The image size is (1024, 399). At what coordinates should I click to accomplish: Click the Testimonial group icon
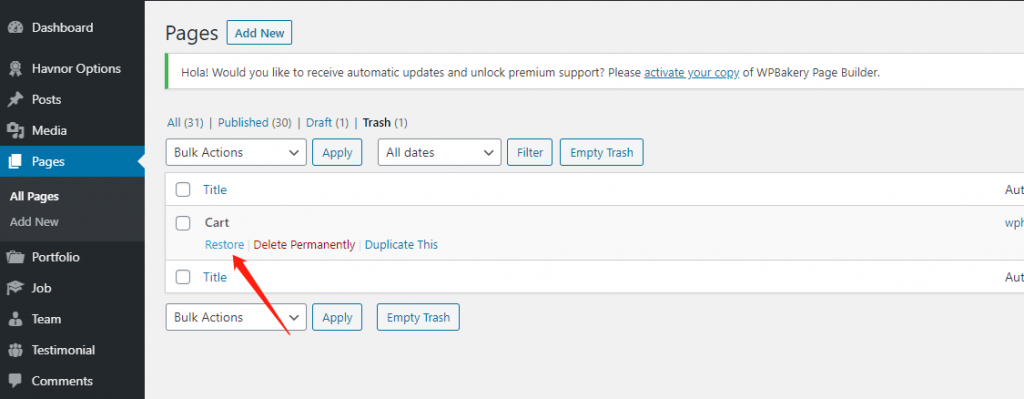[16, 350]
